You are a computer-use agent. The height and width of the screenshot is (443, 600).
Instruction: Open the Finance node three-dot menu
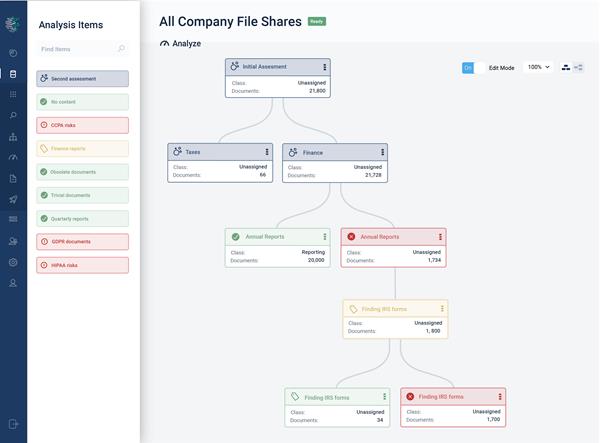383,152
